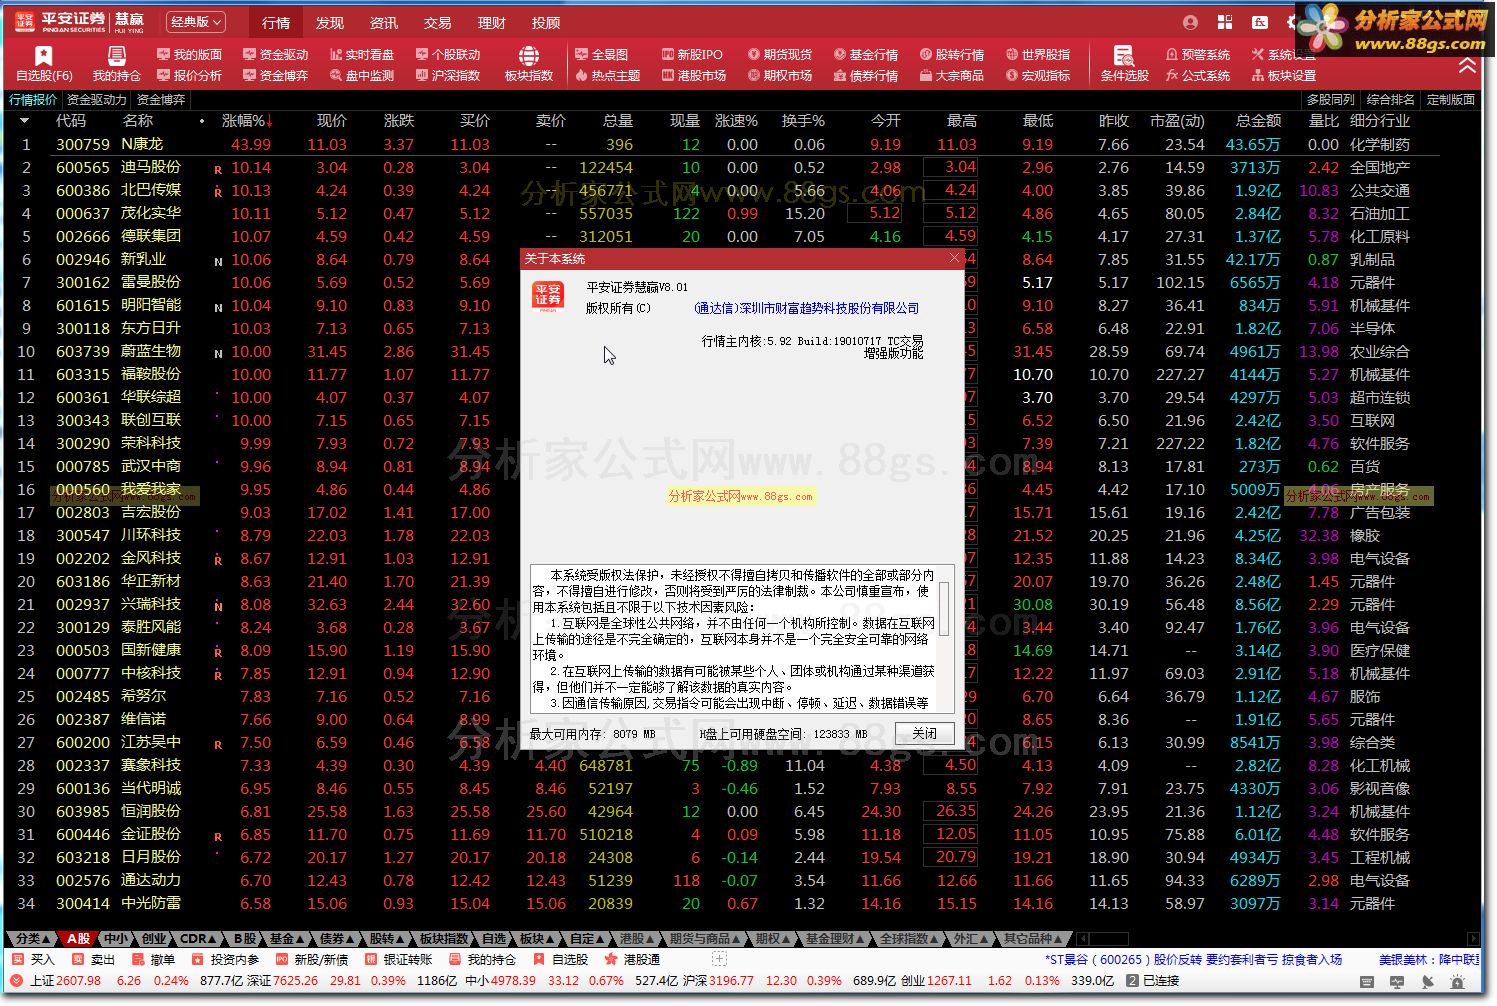Open 公式系统 toolbar item
The height and width of the screenshot is (1006, 1497).
1197,75
